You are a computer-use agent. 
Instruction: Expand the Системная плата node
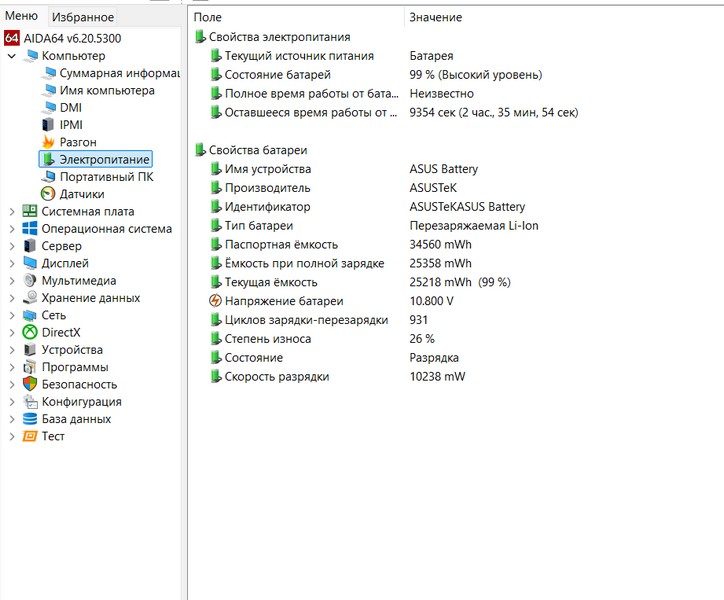pyautogui.click(x=12, y=211)
